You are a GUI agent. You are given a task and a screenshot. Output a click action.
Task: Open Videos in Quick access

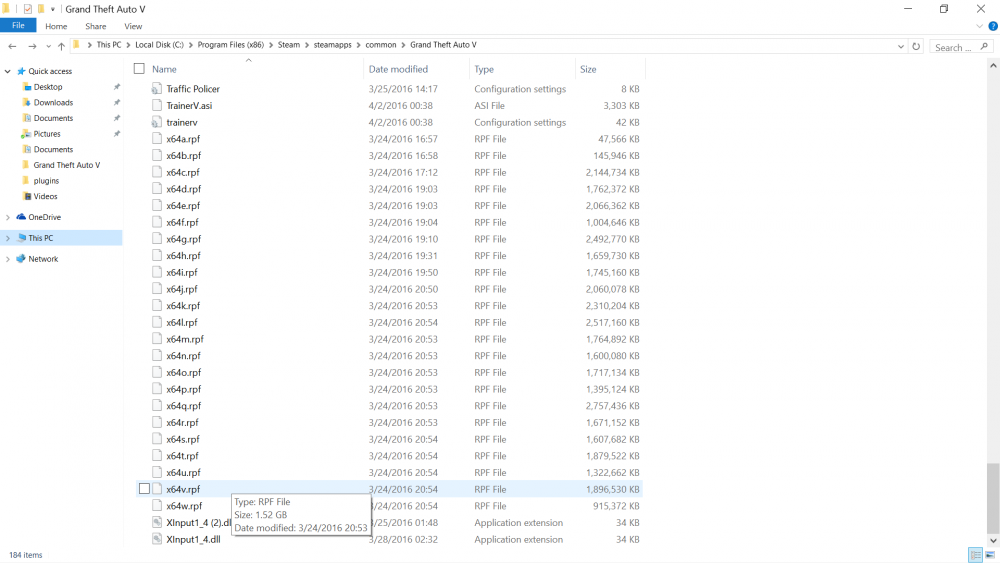(x=45, y=196)
